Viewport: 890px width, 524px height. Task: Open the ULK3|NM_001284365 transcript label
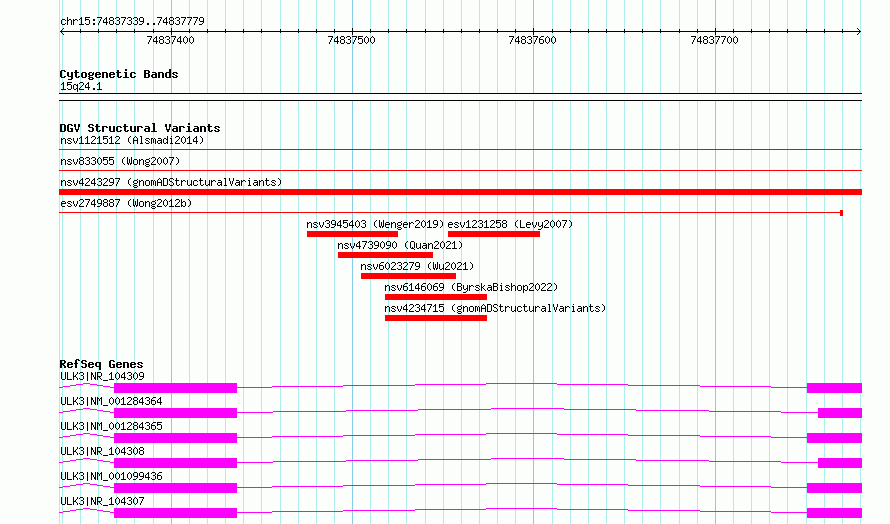(x=111, y=426)
